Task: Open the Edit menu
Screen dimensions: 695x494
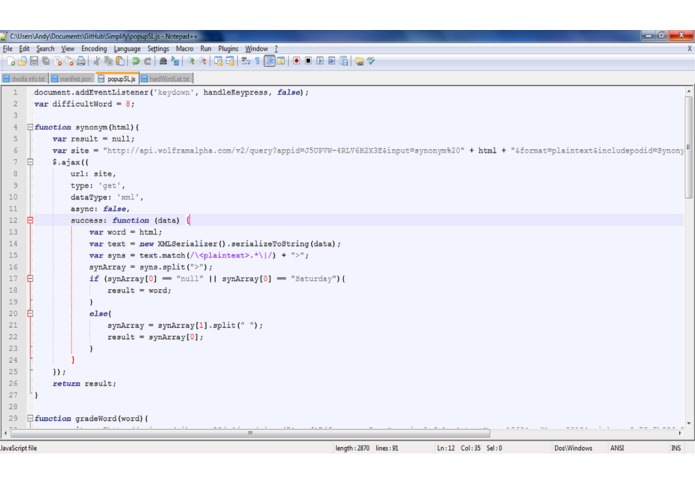Action: 24,49
